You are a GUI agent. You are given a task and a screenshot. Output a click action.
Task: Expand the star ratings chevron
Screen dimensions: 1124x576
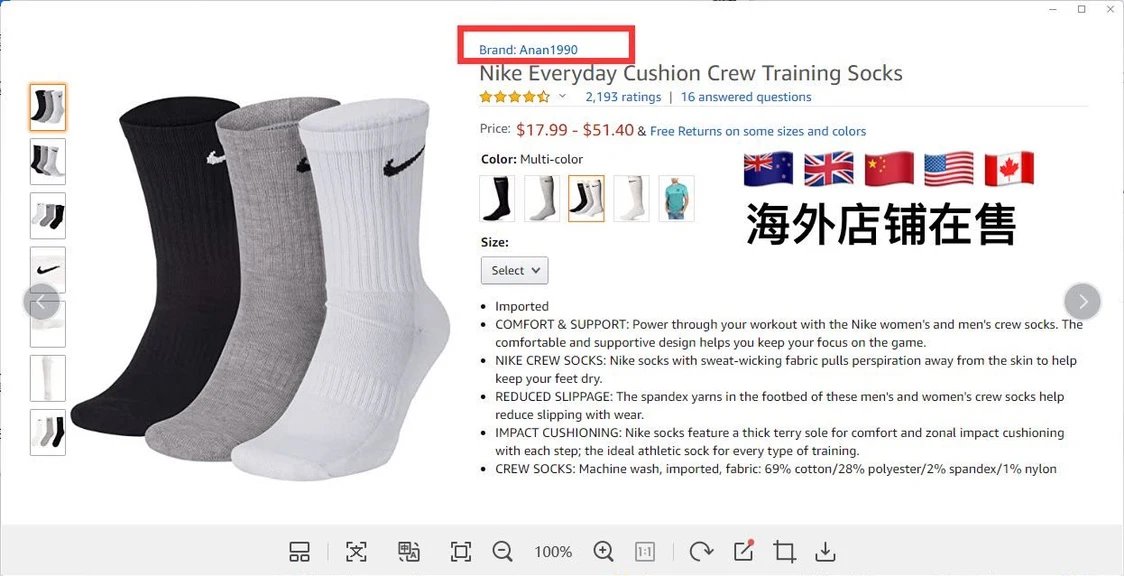point(562,96)
